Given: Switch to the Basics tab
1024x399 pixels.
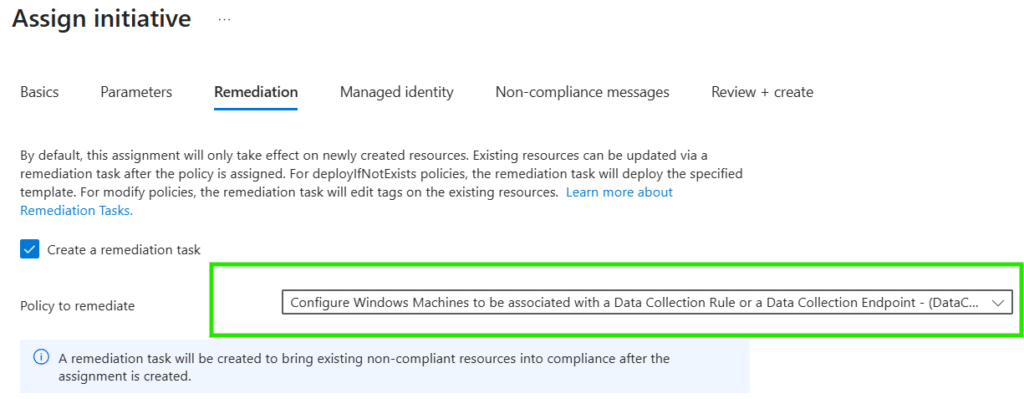Looking at the screenshot, I should pyautogui.click(x=39, y=92).
